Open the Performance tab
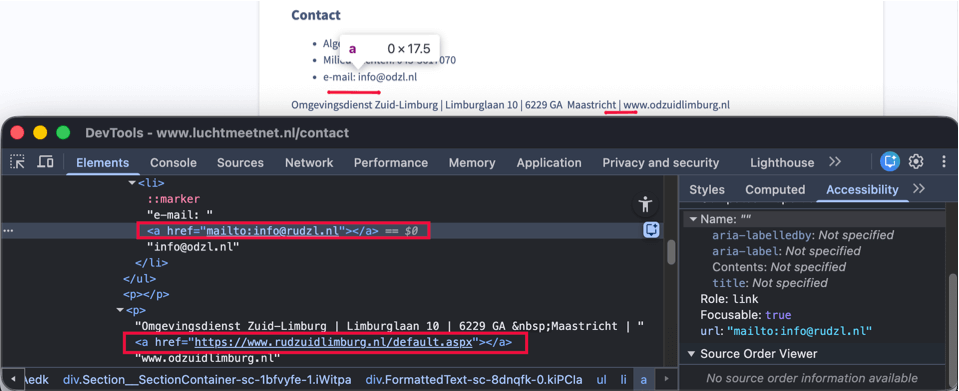Viewport: 959px width, 391px height. [391, 163]
